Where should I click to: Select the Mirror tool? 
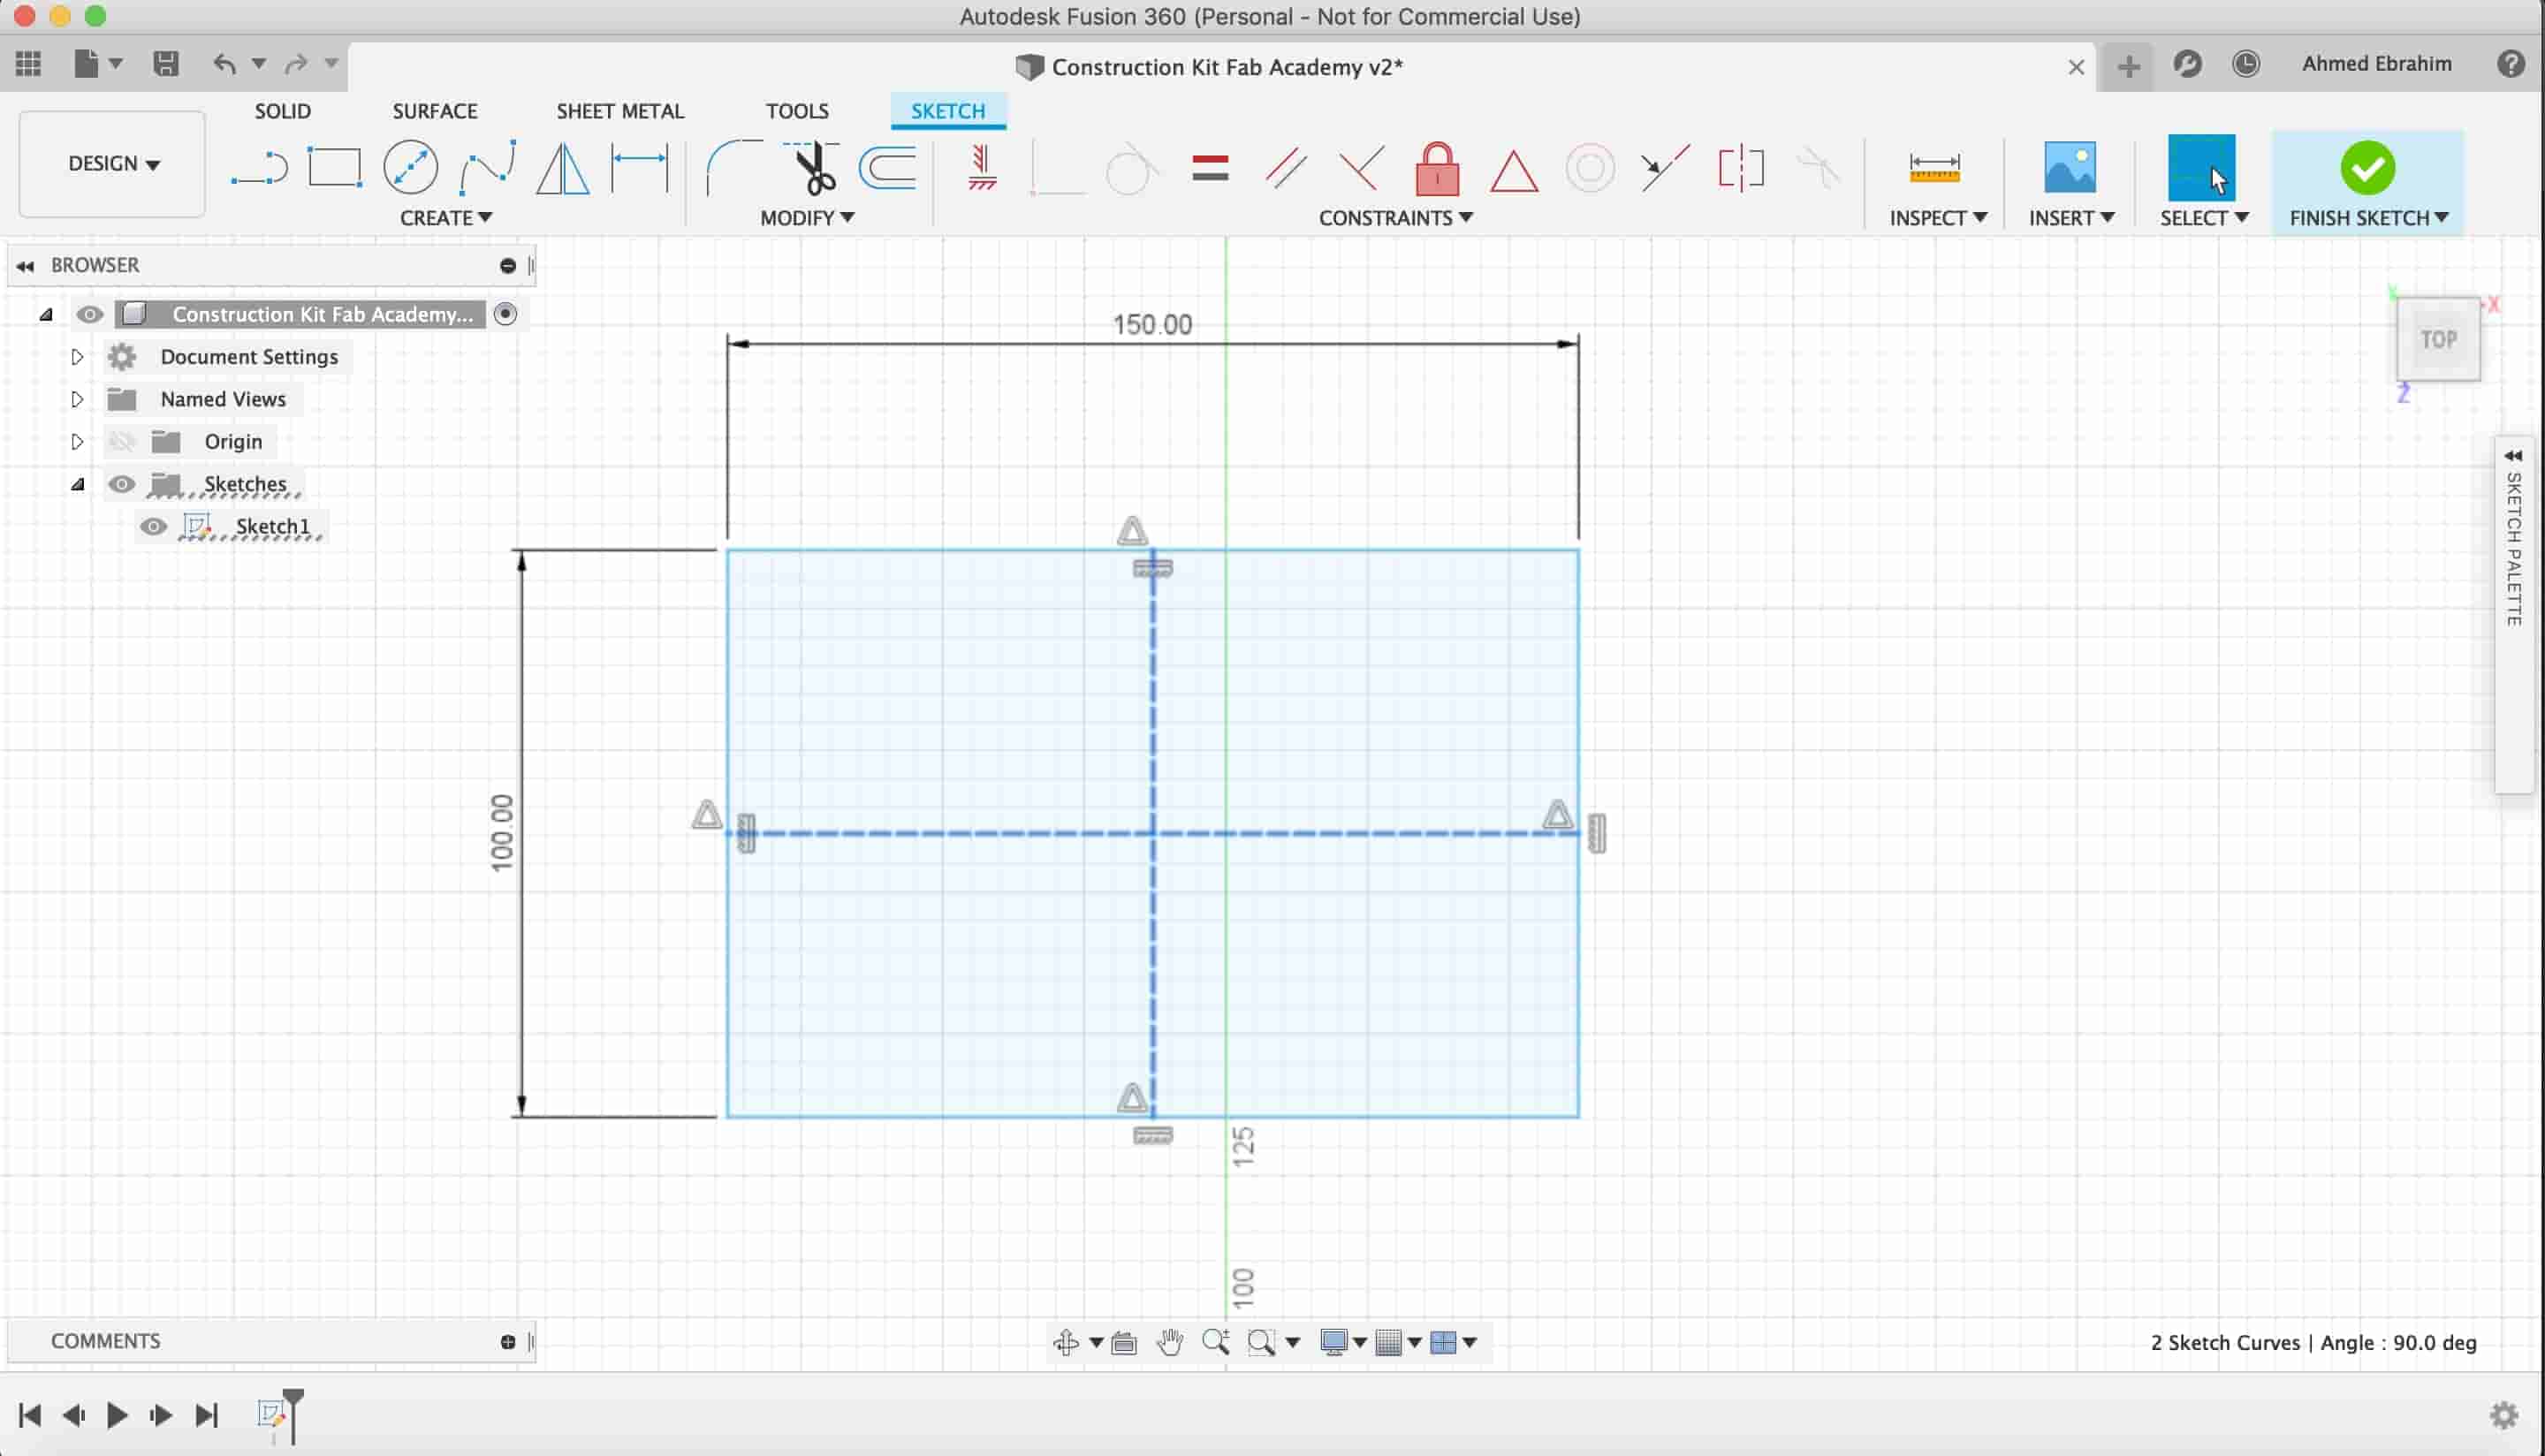tap(563, 168)
